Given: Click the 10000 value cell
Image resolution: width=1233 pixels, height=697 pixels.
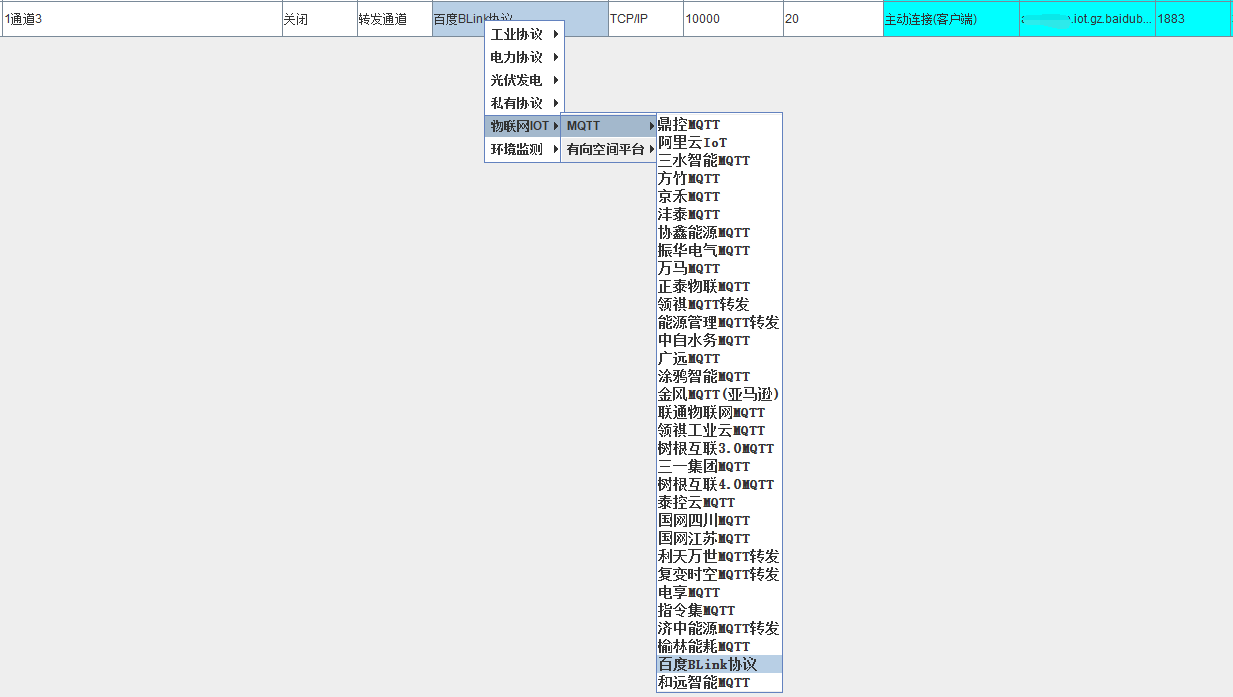Looking at the screenshot, I should [x=732, y=19].
